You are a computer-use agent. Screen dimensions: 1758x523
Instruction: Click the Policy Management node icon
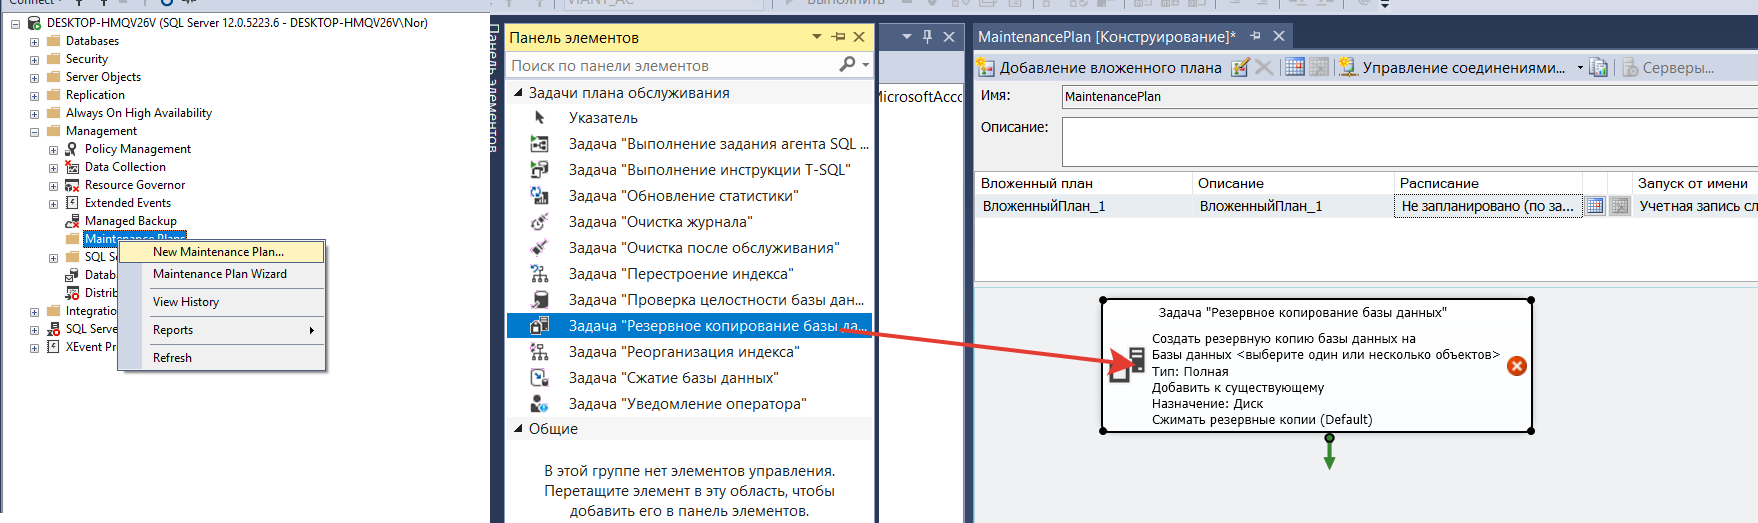point(72,149)
